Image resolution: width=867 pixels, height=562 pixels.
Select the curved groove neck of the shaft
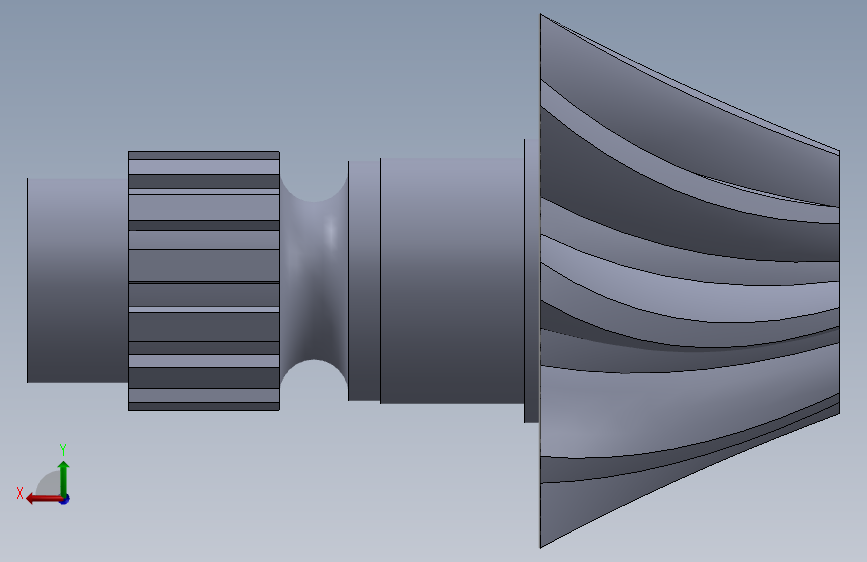click(x=314, y=281)
